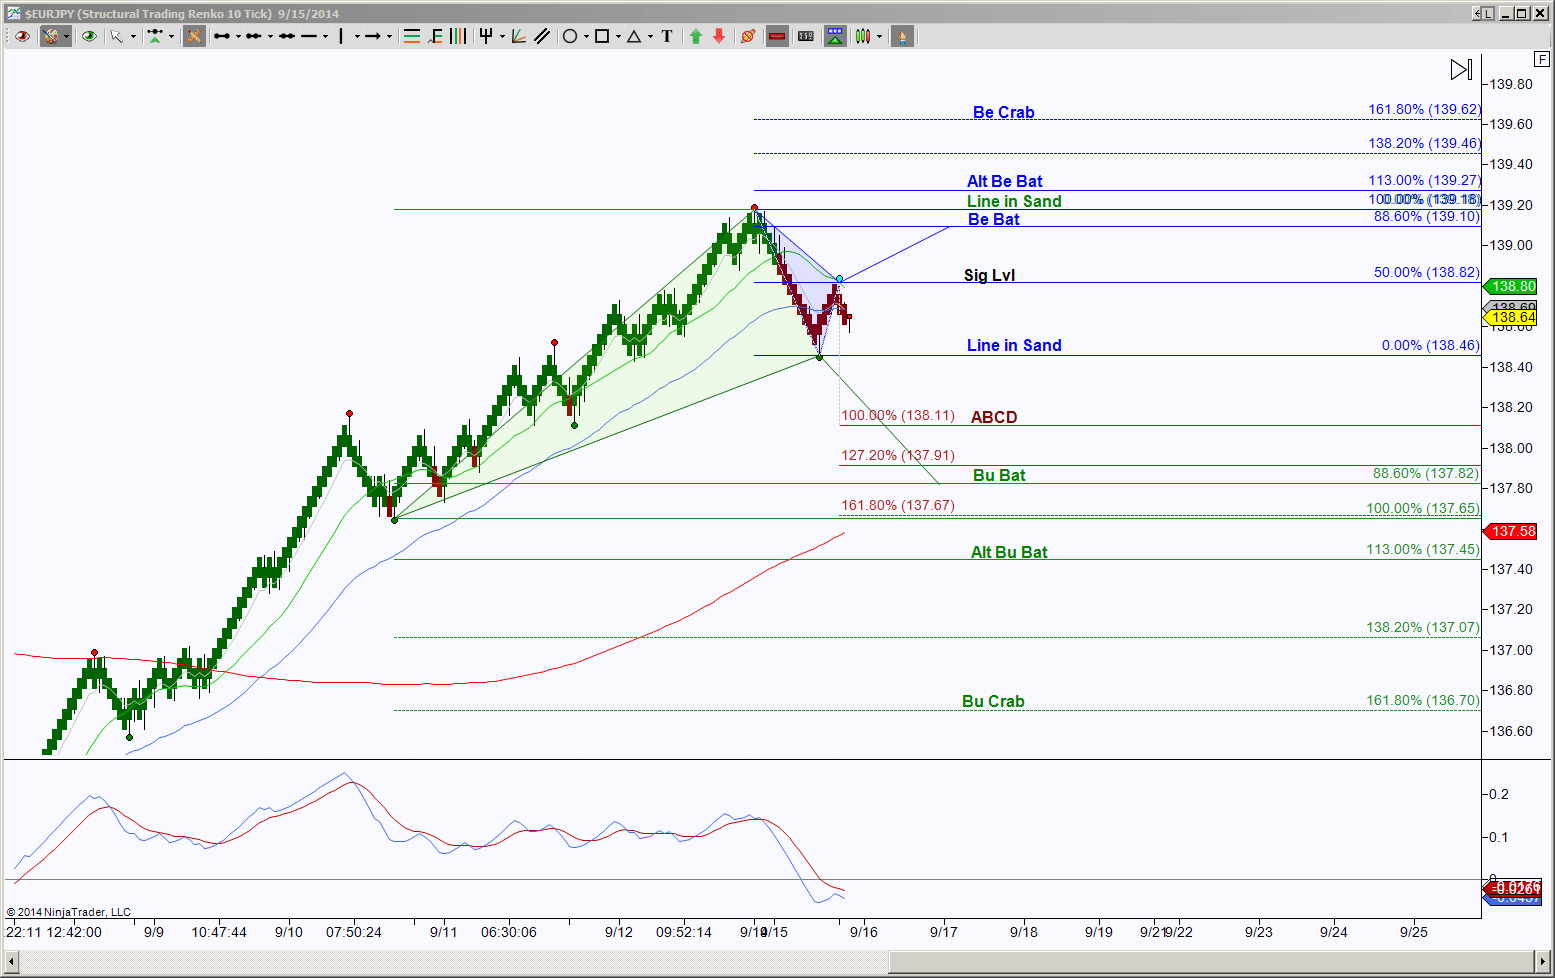The width and height of the screenshot is (1555, 978).
Task: Insert a red down arrow marker
Action: (x=719, y=36)
